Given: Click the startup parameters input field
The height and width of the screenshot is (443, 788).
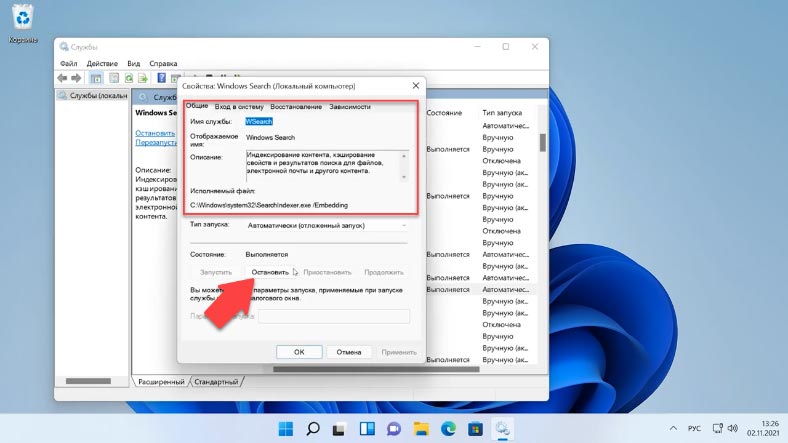Looking at the screenshot, I should pyautogui.click(x=334, y=316).
